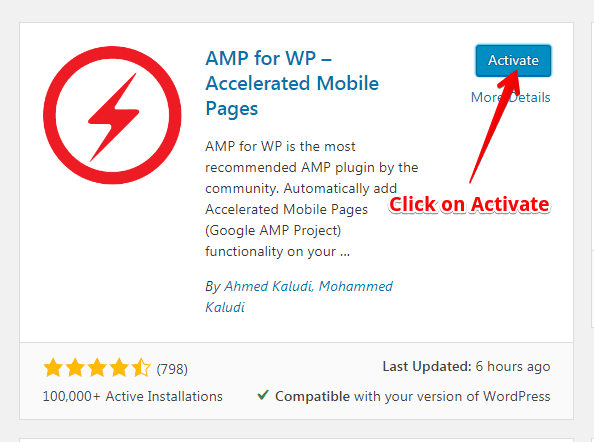This screenshot has width=594, height=442.
Task: Click the green compatibility checkmark icon
Action: pyautogui.click(x=263, y=395)
